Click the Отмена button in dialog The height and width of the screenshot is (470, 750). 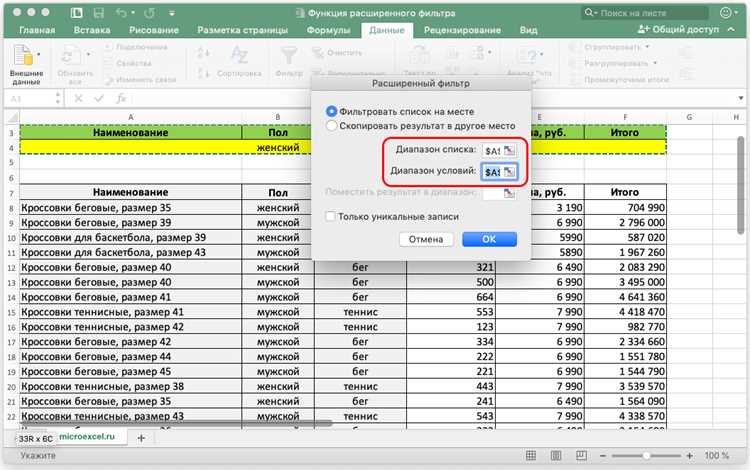point(426,239)
